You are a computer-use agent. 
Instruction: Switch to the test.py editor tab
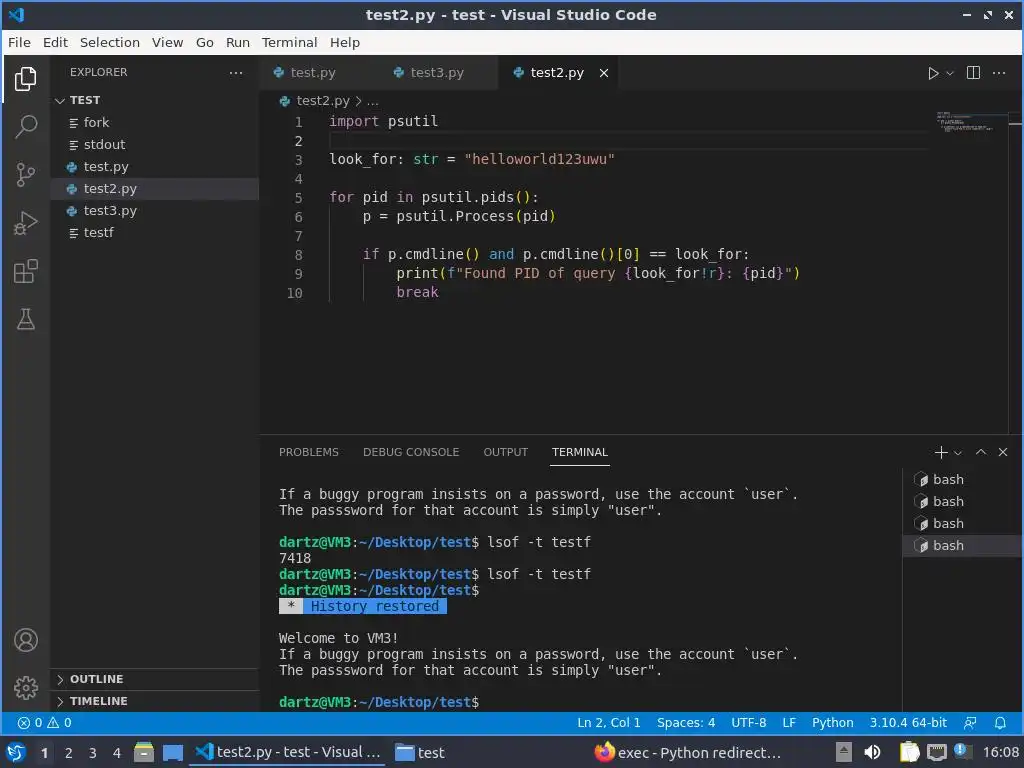313,72
